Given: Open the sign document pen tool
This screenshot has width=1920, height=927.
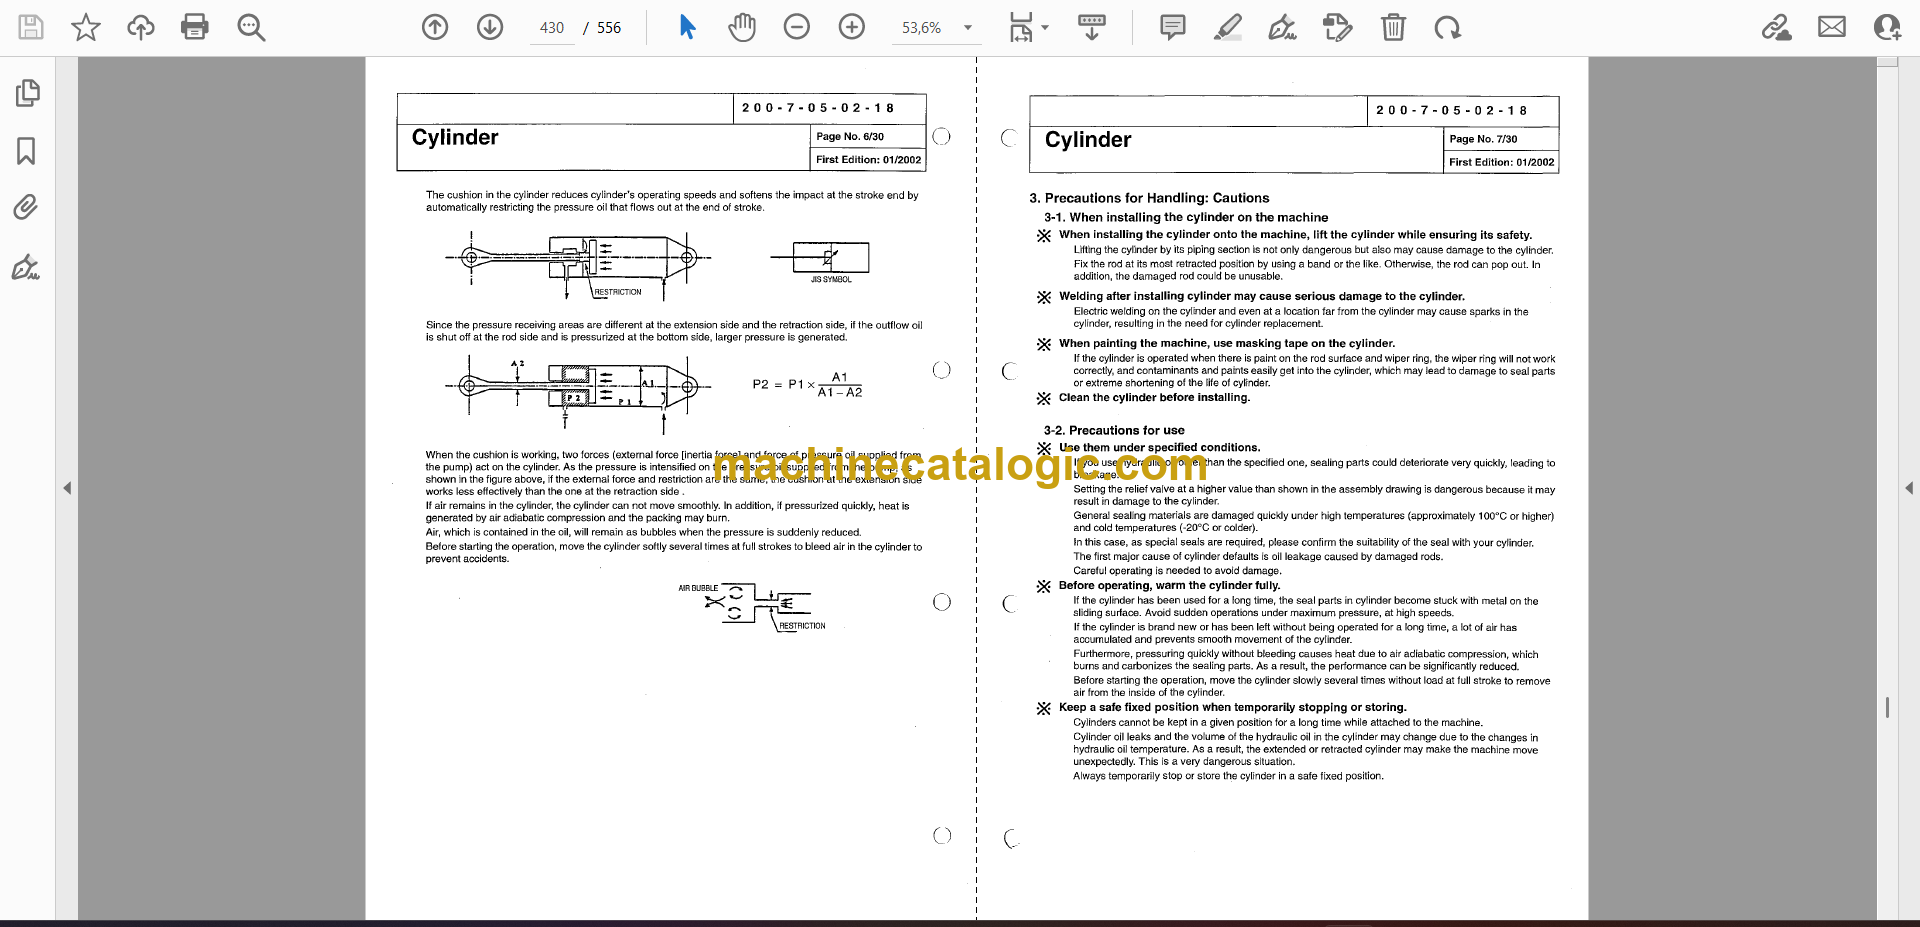Looking at the screenshot, I should coord(1283,27).
